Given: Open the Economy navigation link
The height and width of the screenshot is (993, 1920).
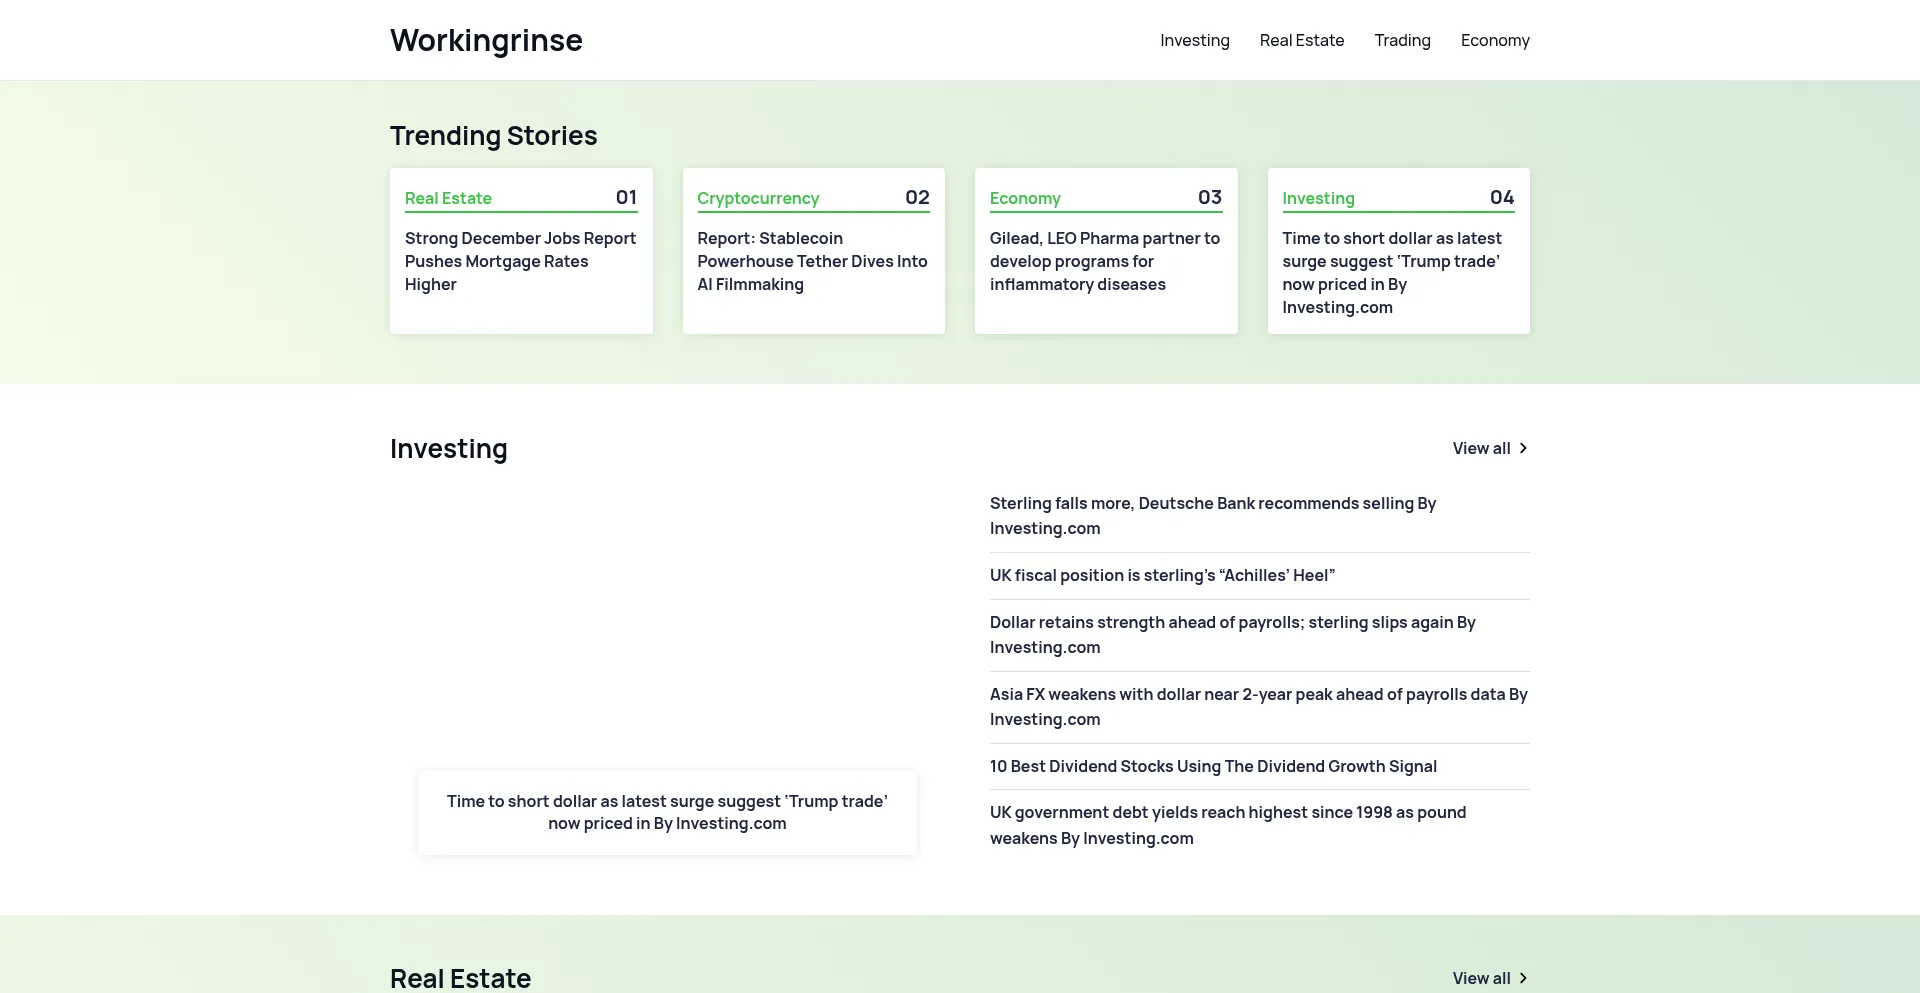Looking at the screenshot, I should [x=1494, y=40].
